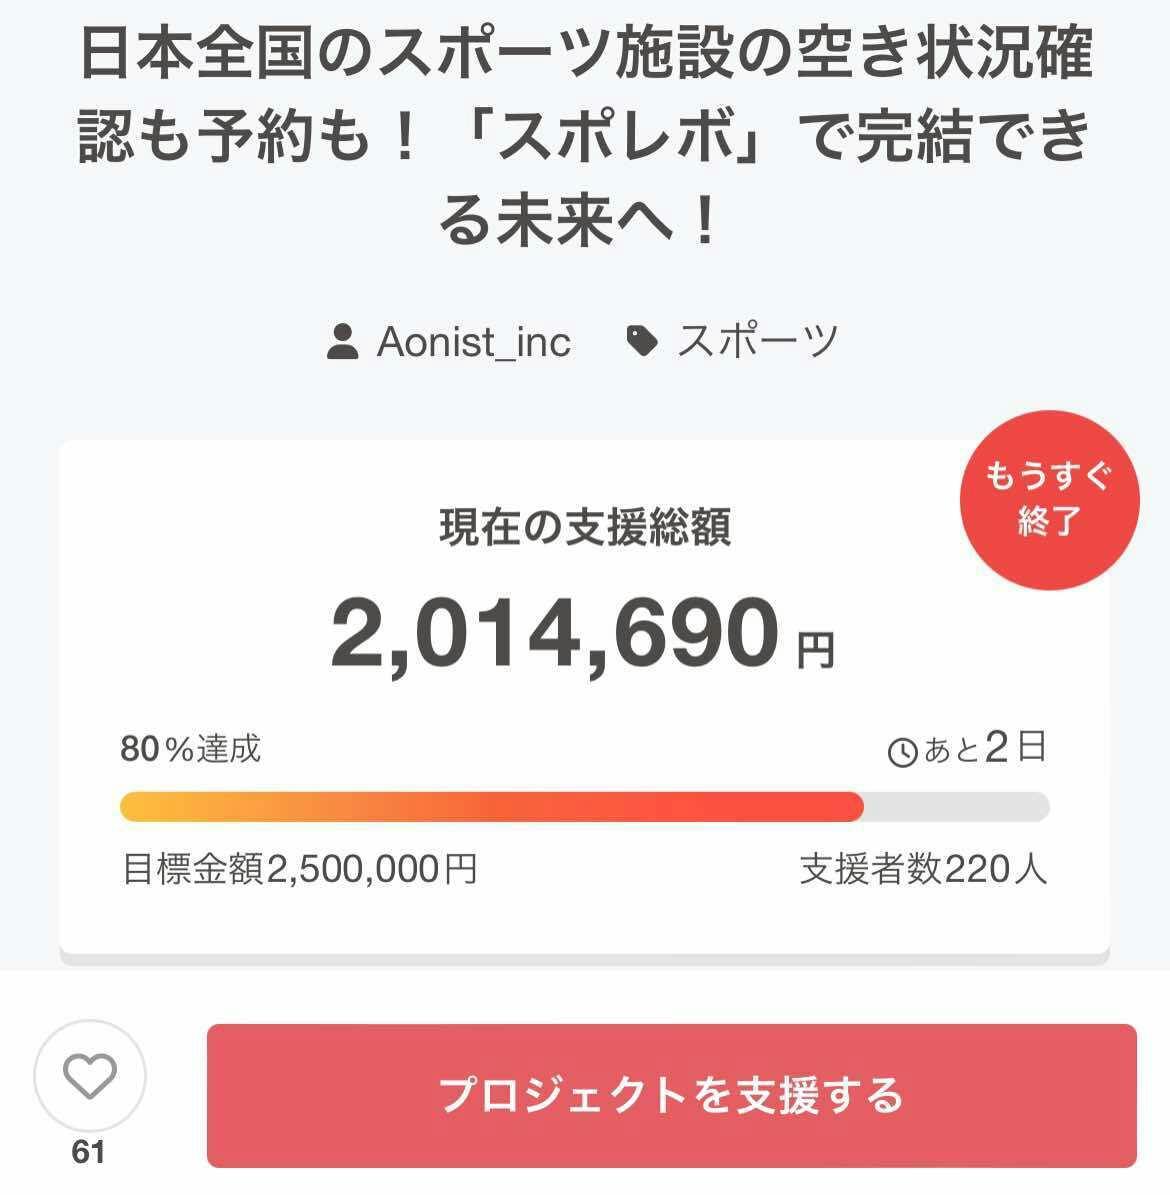
Task: Open the スポーツ category link
Action: [757, 342]
